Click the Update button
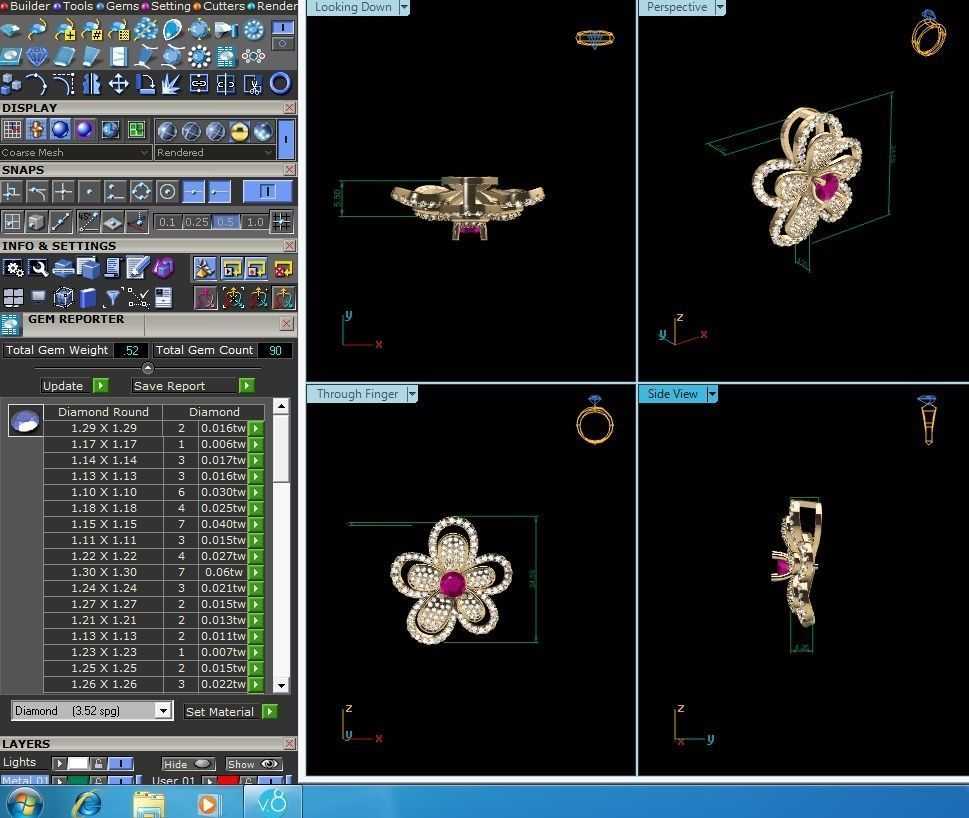The width and height of the screenshot is (969, 818). [x=74, y=386]
